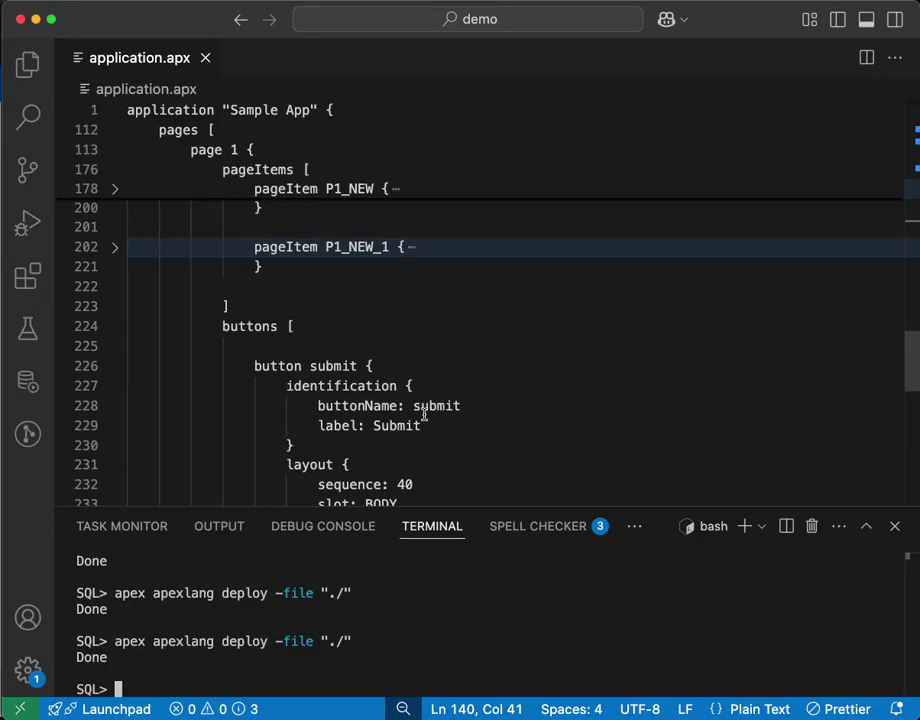Click the 'sequence: 40' line
Viewport: 920px width, 720px height.
click(x=365, y=485)
